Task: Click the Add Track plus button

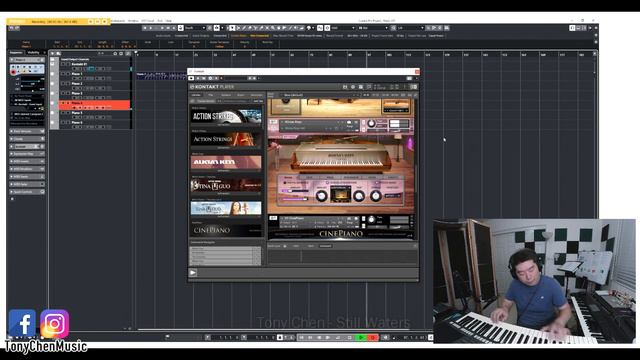Action: pos(52,53)
